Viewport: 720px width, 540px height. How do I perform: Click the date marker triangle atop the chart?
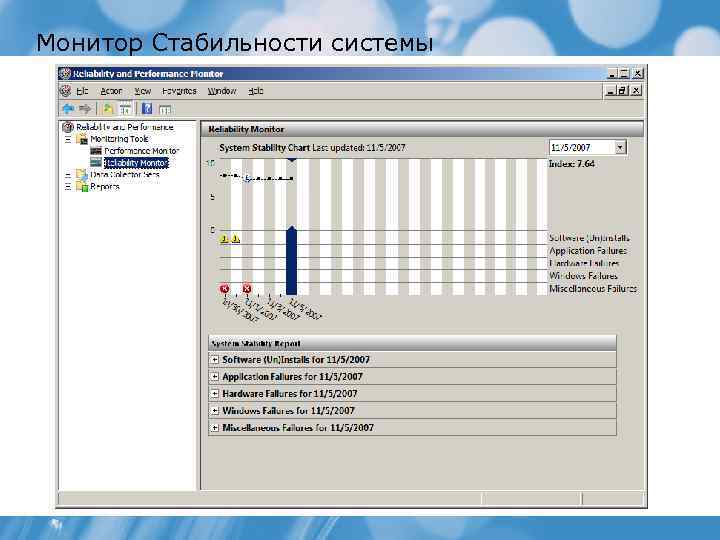[292, 160]
